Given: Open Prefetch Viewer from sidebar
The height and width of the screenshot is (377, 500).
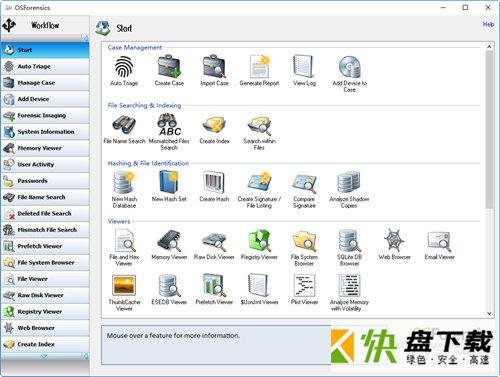Looking at the screenshot, I should [x=45, y=246].
